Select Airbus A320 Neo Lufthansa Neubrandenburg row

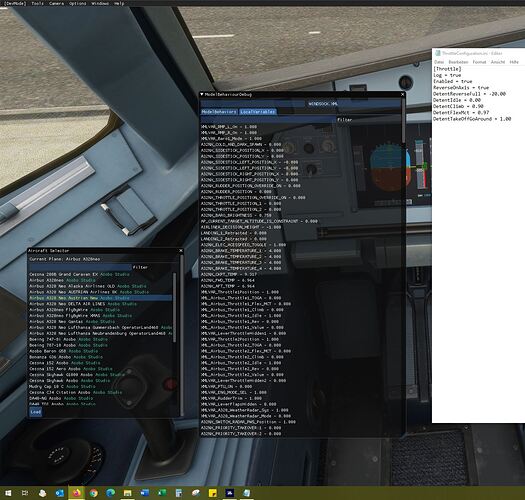100,333
